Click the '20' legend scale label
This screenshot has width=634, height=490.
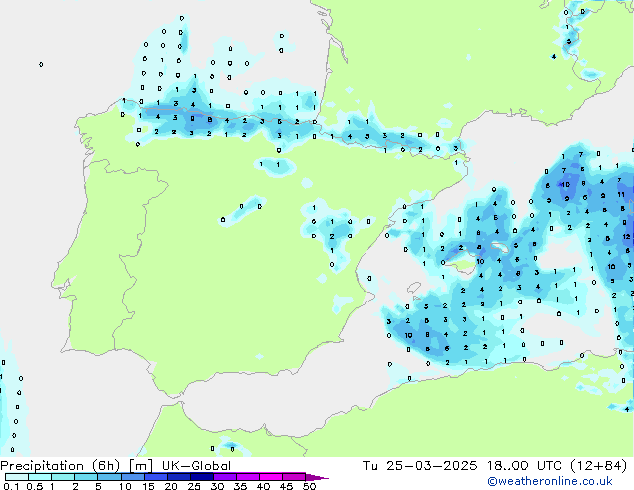pos(171,486)
